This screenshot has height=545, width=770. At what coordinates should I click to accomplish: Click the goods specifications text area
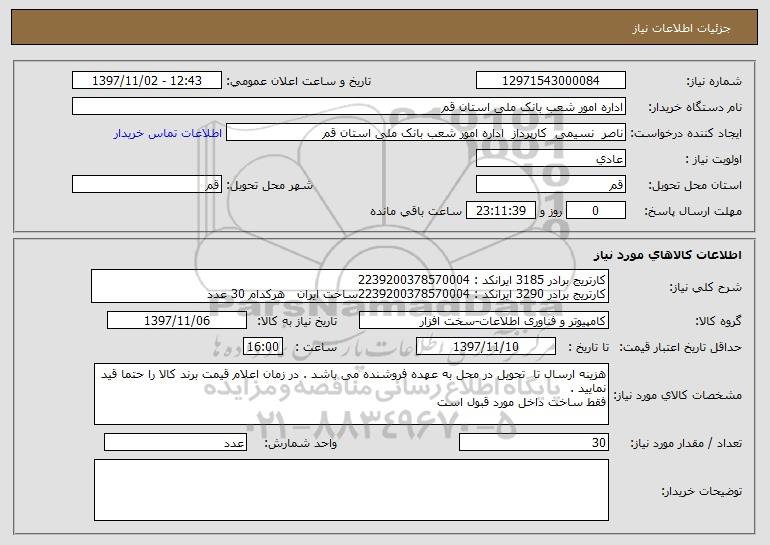tap(351, 394)
